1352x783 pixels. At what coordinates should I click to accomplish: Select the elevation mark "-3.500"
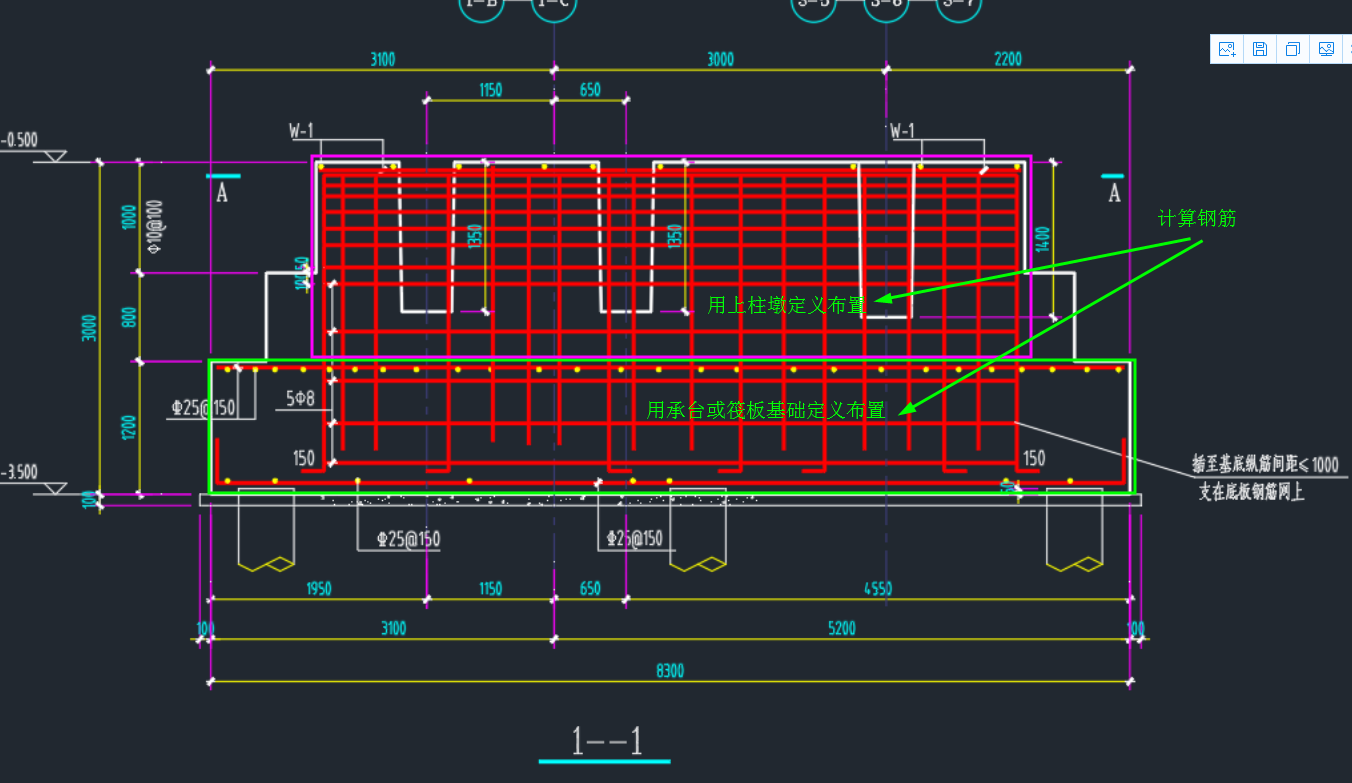(x=19, y=471)
